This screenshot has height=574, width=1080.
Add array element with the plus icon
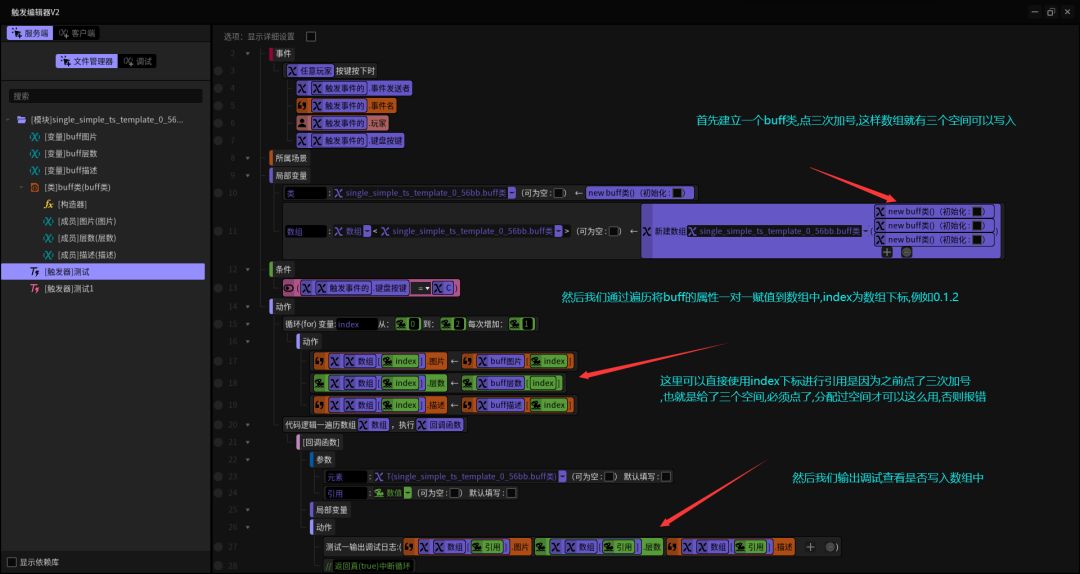pos(887,252)
